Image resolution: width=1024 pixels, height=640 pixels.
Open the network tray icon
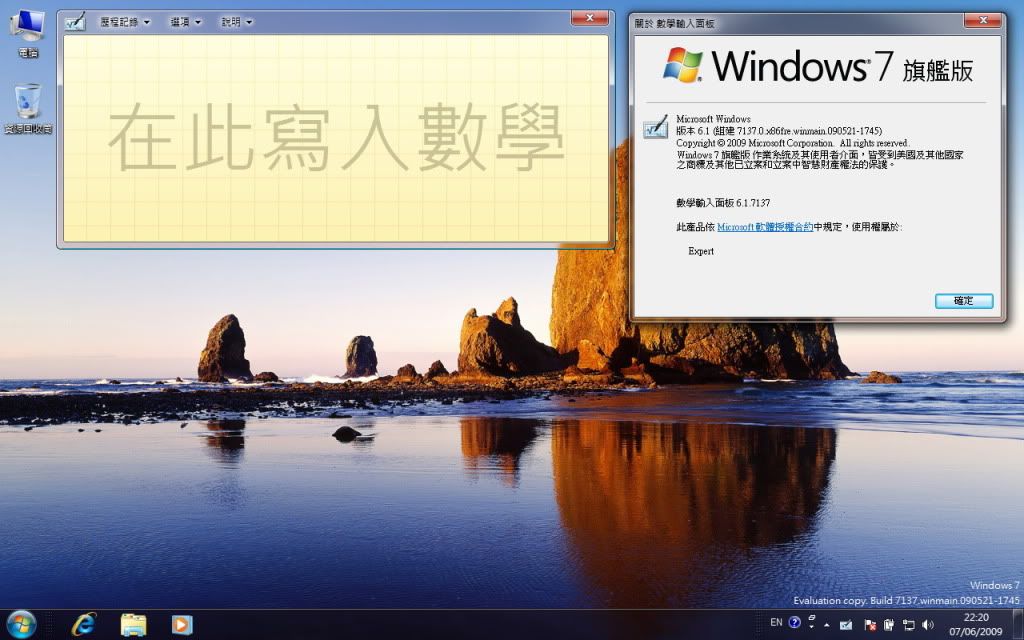tap(908, 625)
